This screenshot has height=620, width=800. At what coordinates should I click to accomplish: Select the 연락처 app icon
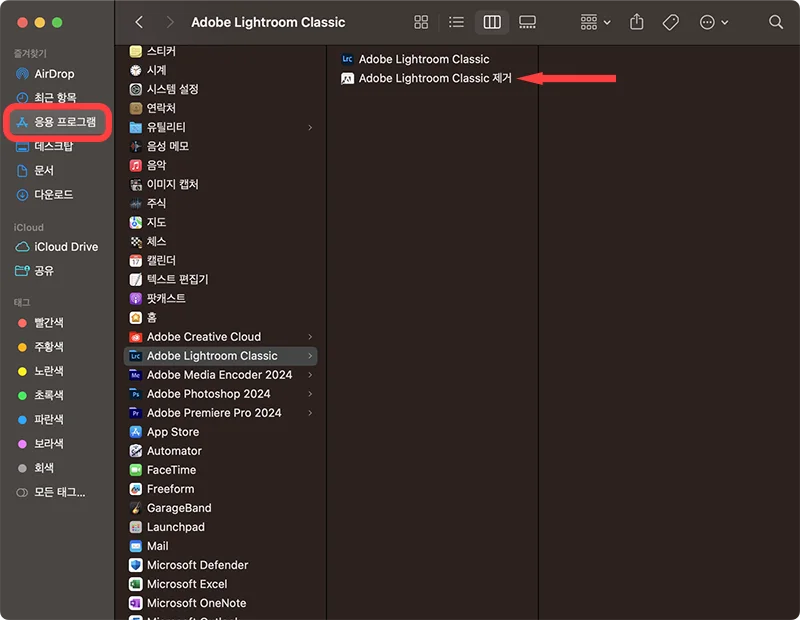click(135, 108)
